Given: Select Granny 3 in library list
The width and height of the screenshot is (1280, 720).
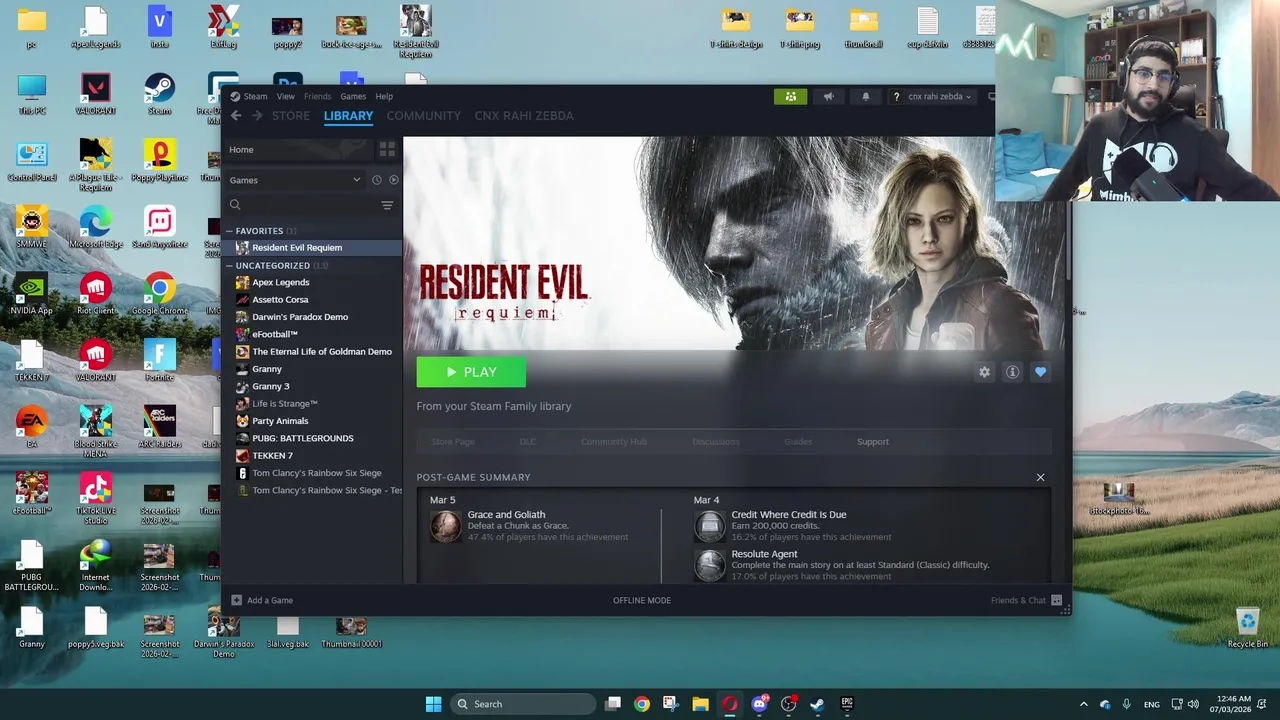Looking at the screenshot, I should [270, 386].
